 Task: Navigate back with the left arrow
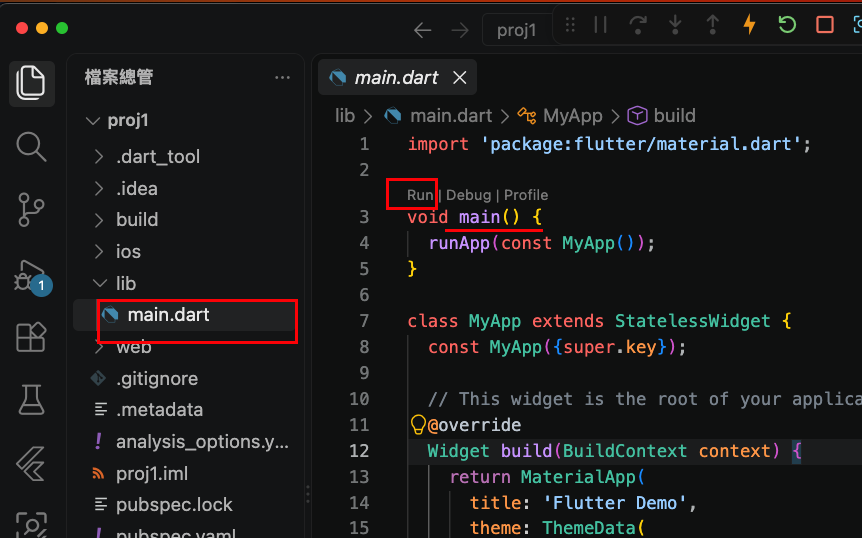422,30
